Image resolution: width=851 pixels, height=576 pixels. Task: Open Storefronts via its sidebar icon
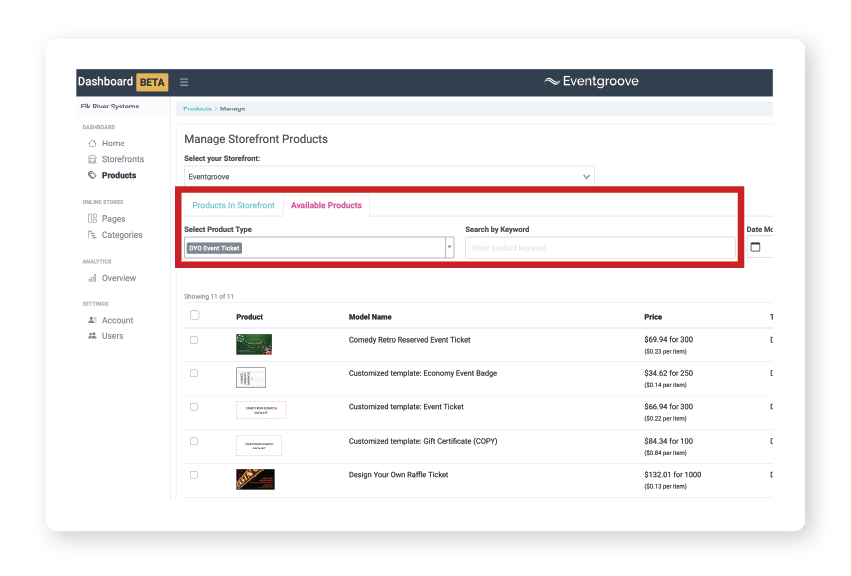coord(91,159)
